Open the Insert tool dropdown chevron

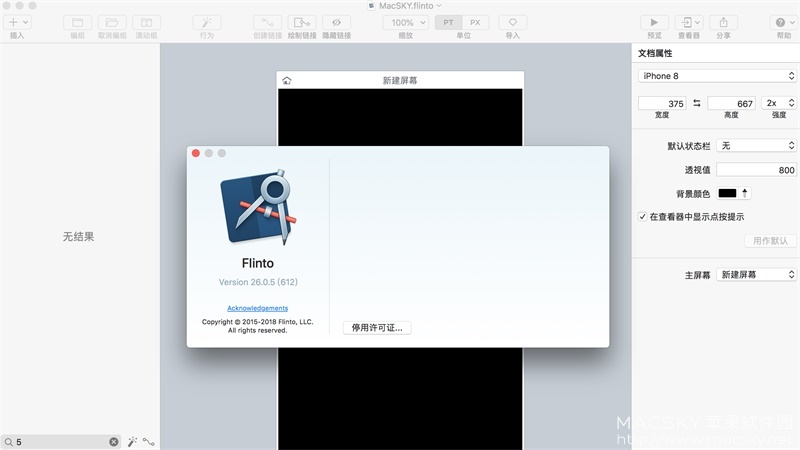coord(26,22)
